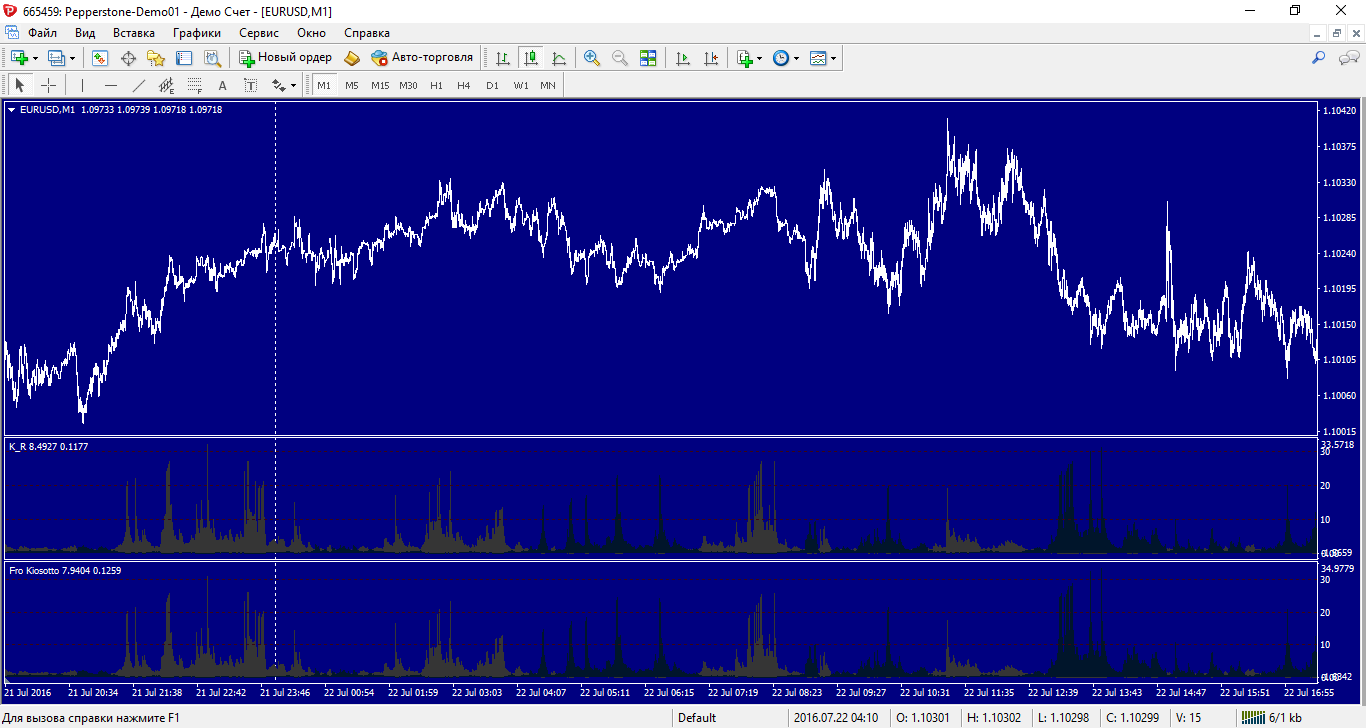Draw a vertical line tool

(82, 85)
